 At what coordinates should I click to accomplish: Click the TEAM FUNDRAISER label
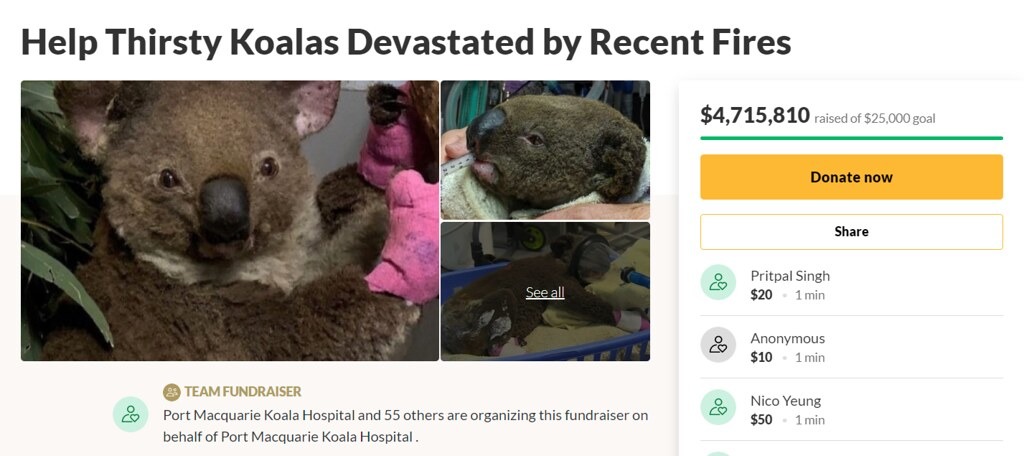242,392
